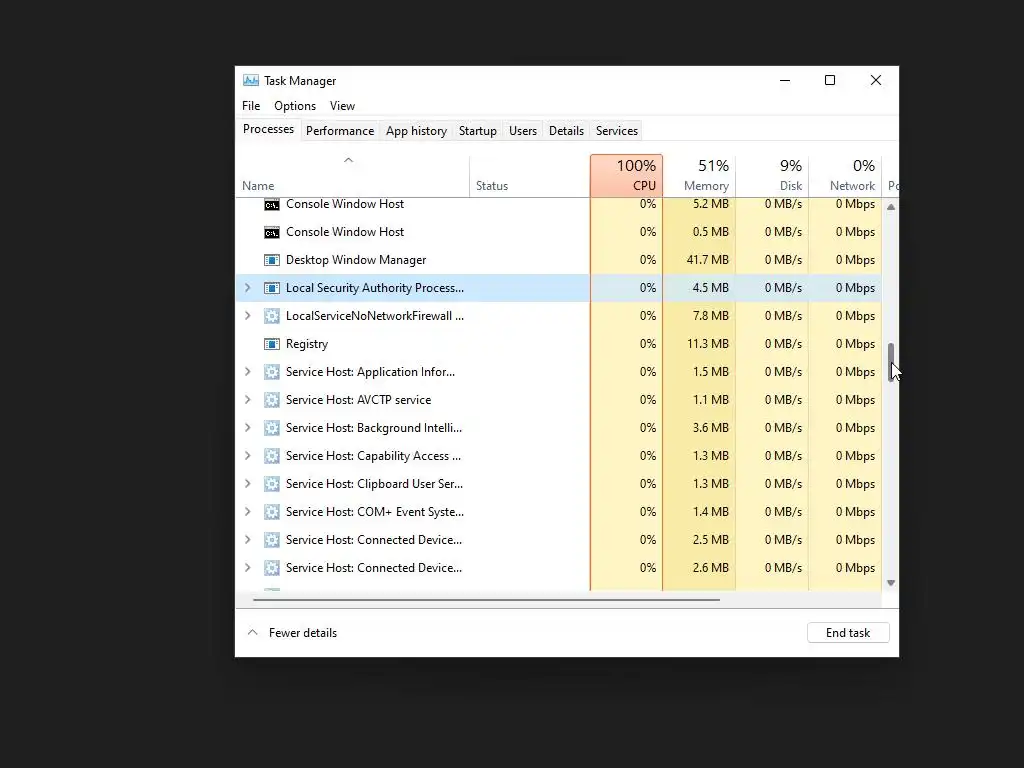1024x768 pixels.
Task: Open the Details tab
Action: 566,131
